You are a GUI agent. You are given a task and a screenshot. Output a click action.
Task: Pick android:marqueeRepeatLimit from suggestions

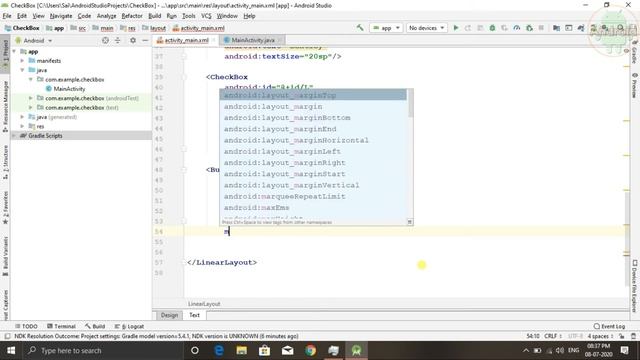313,196
